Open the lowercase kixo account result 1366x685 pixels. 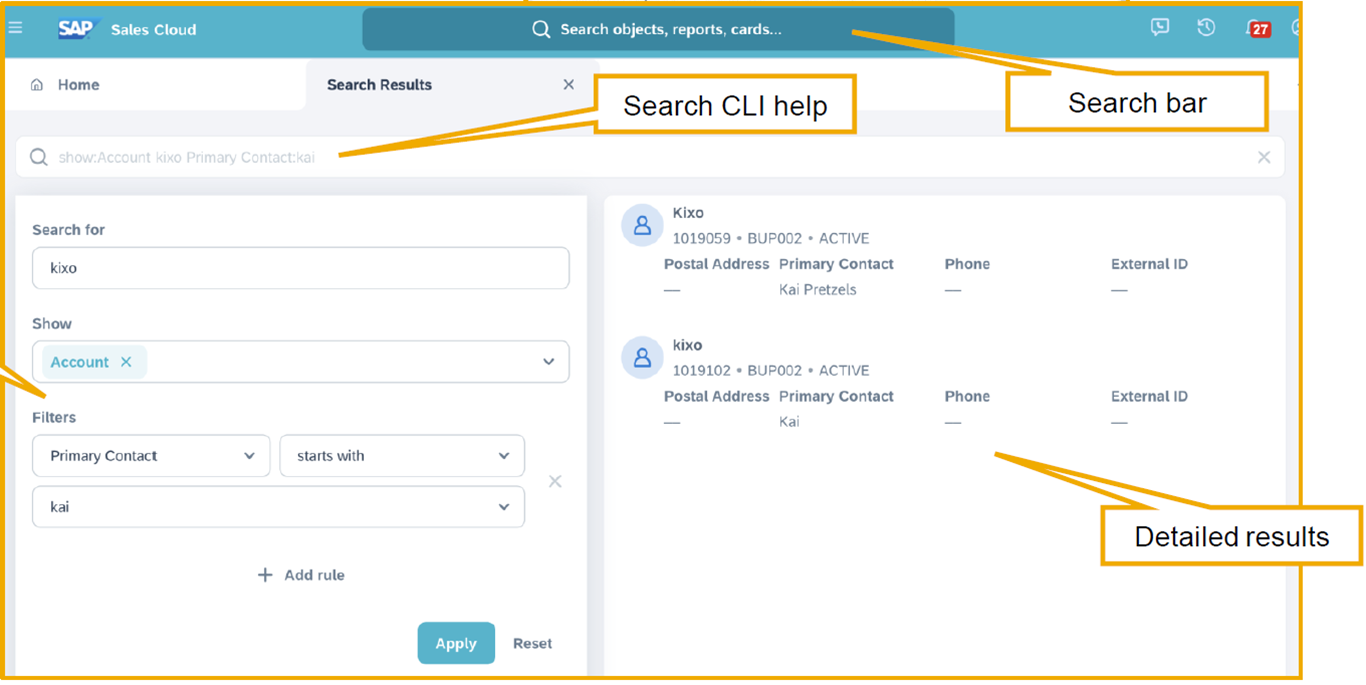click(687, 345)
